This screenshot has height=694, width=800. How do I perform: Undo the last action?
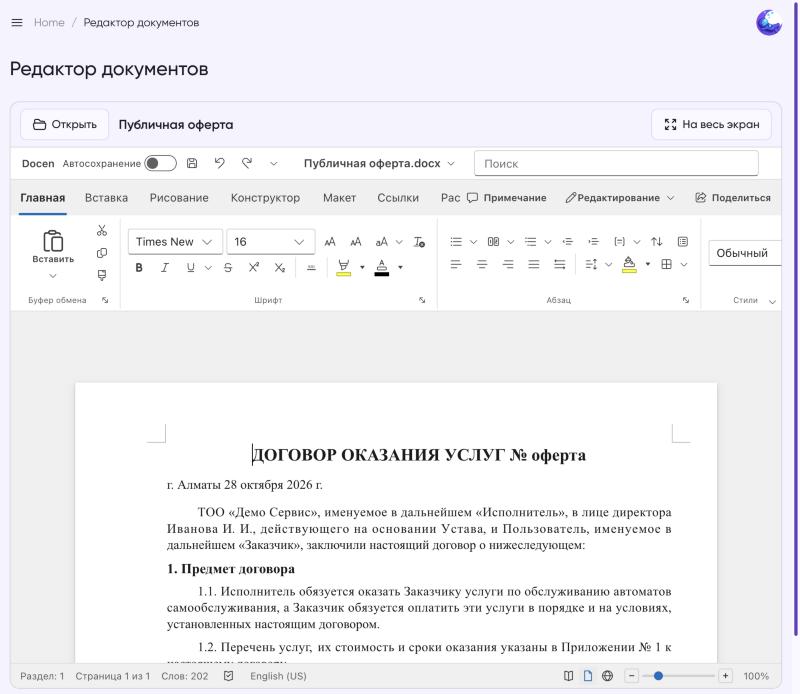(x=219, y=163)
